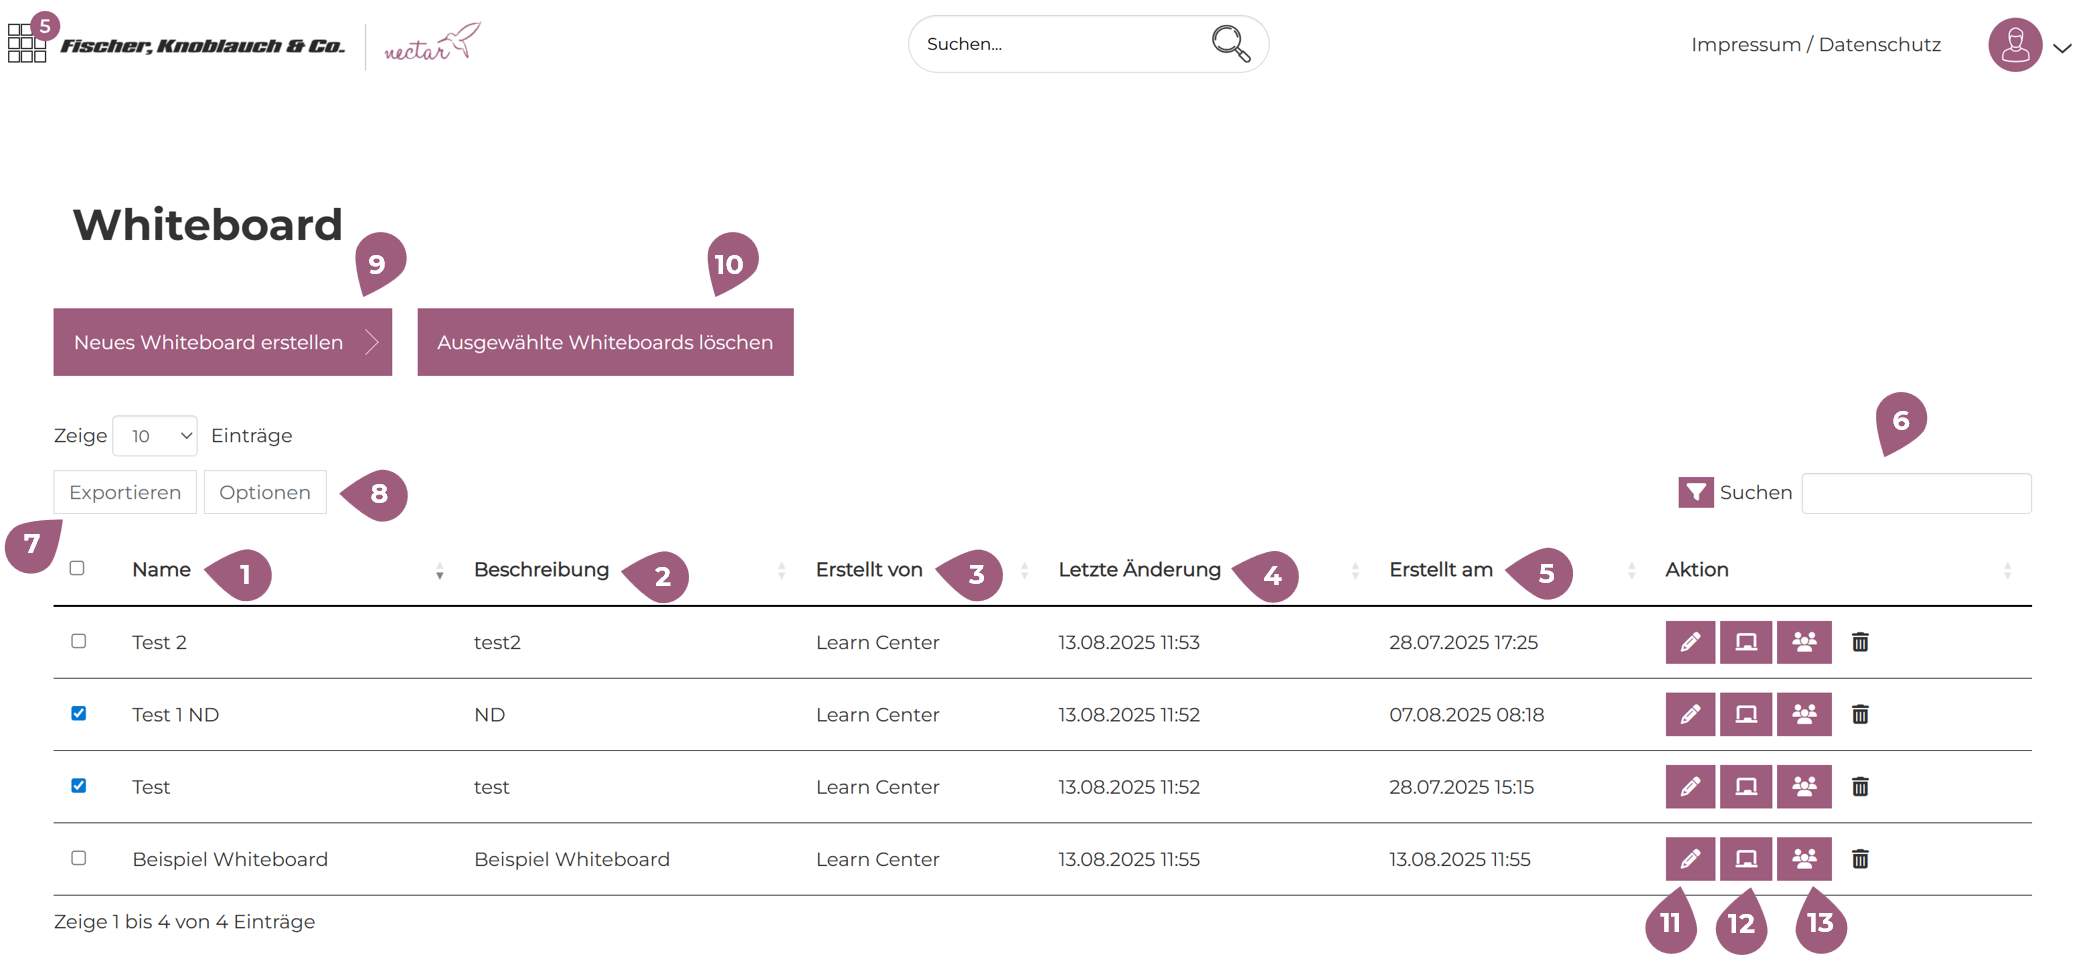Open the Optionen table options menu
2082x965 pixels.
pos(265,492)
